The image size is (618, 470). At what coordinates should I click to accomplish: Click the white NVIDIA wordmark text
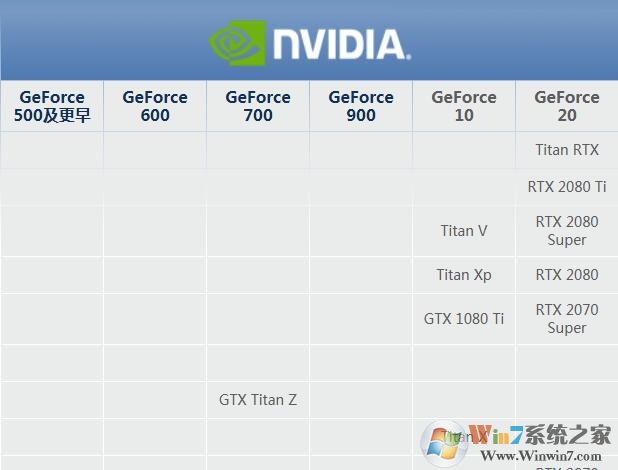tap(339, 43)
